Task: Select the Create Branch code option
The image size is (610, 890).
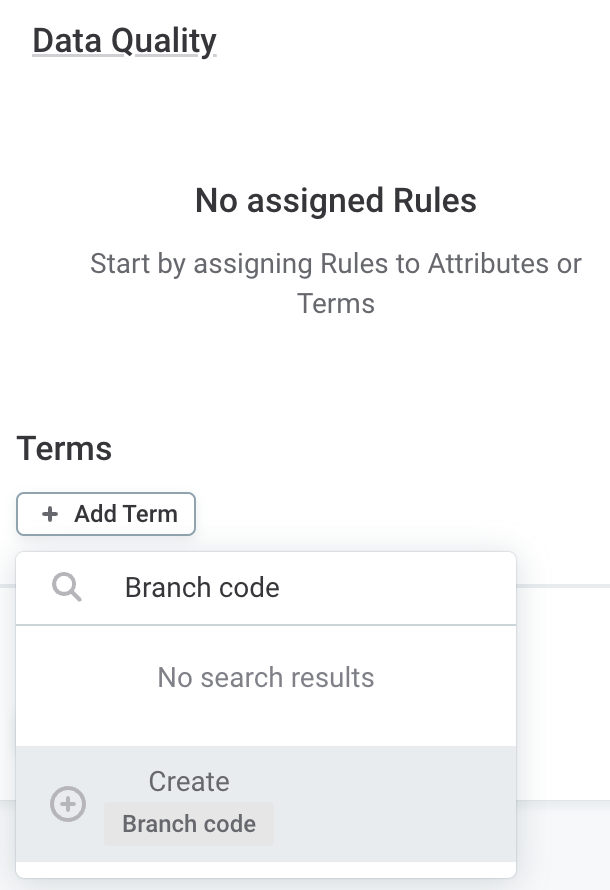Action: pyautogui.click(x=266, y=803)
